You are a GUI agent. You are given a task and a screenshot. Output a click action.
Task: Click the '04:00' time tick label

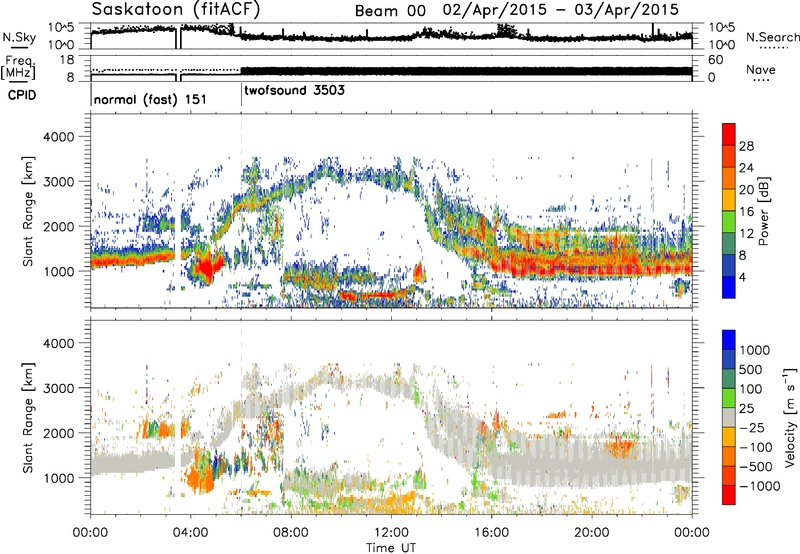191,533
